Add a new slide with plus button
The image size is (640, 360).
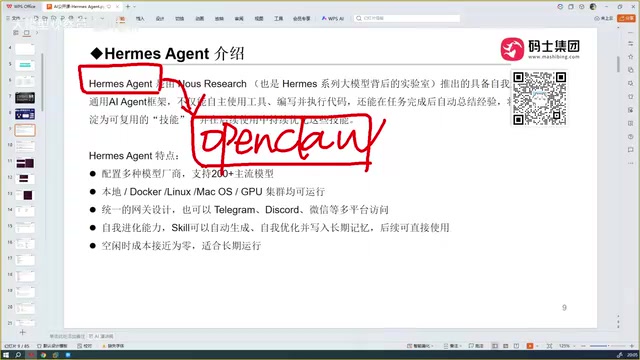click(x=22, y=332)
